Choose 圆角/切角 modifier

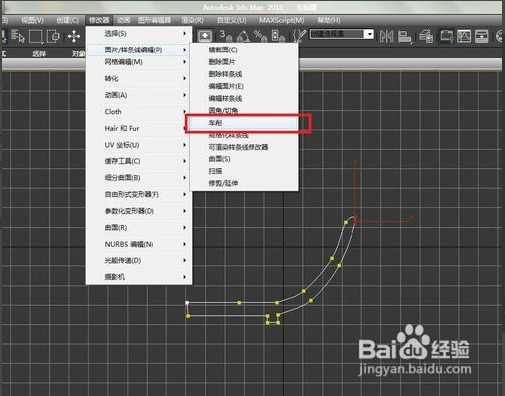point(244,110)
